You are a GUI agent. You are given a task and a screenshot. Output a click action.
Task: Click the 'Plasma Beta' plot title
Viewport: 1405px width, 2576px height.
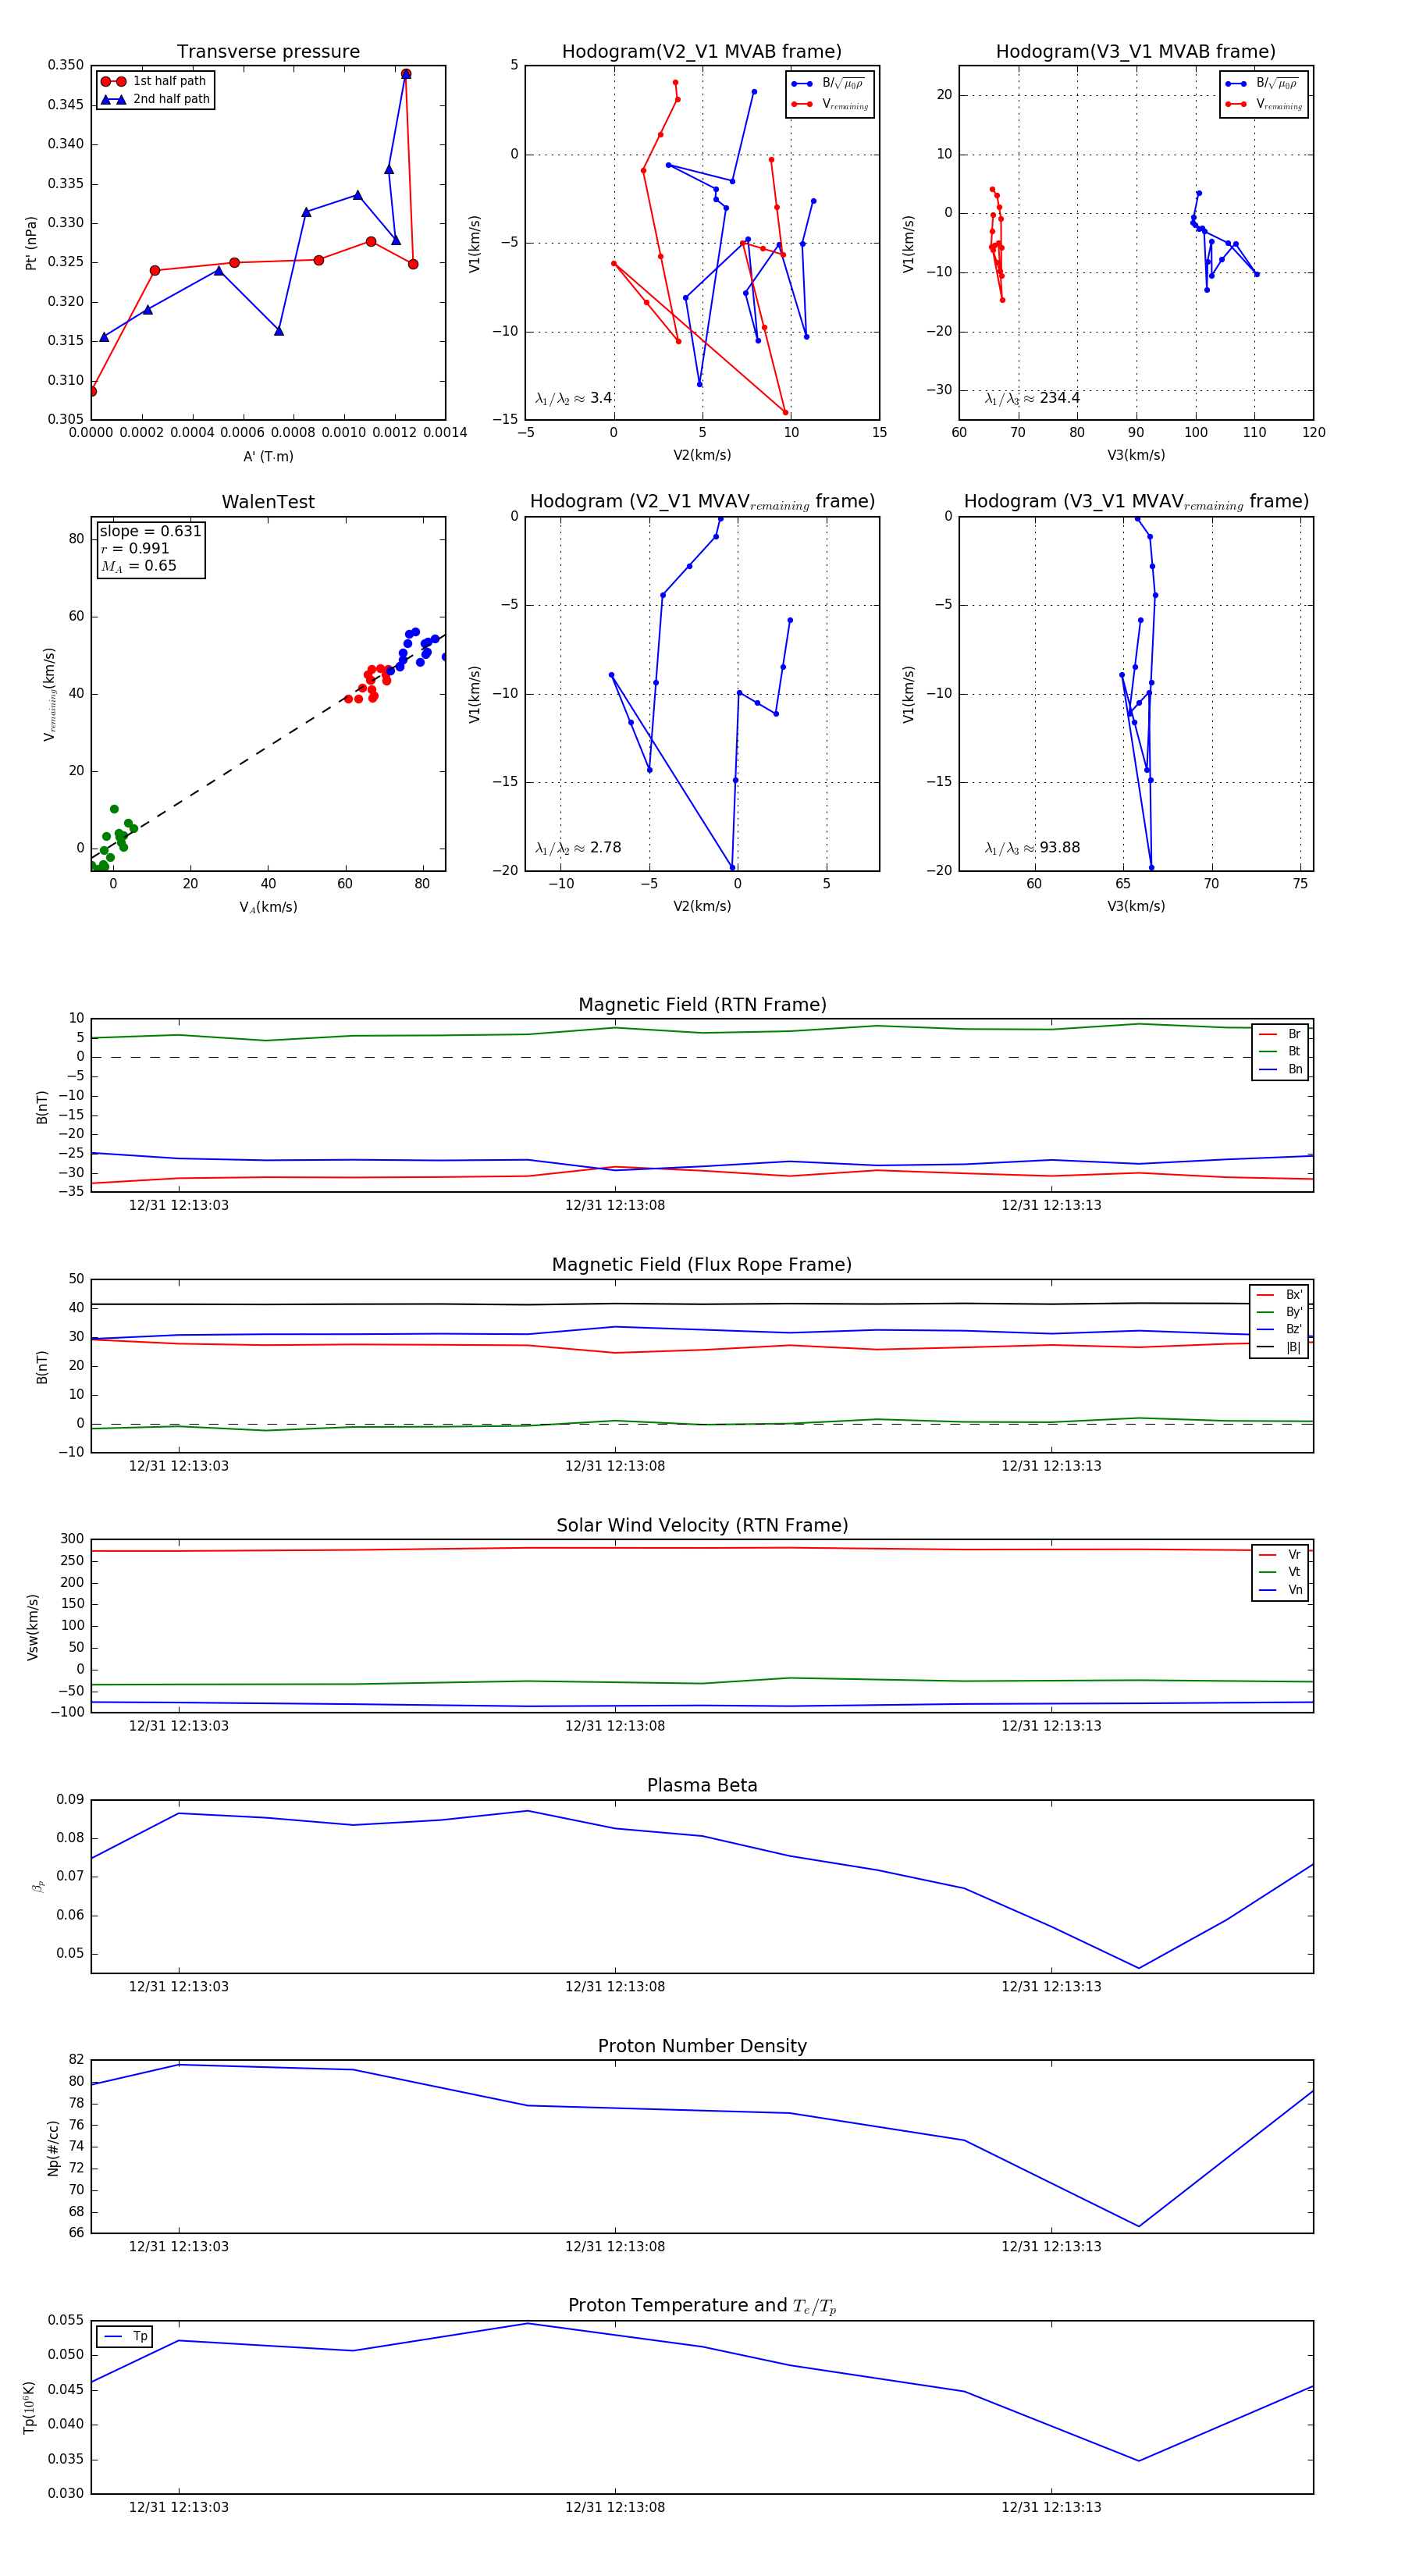[x=702, y=1786]
